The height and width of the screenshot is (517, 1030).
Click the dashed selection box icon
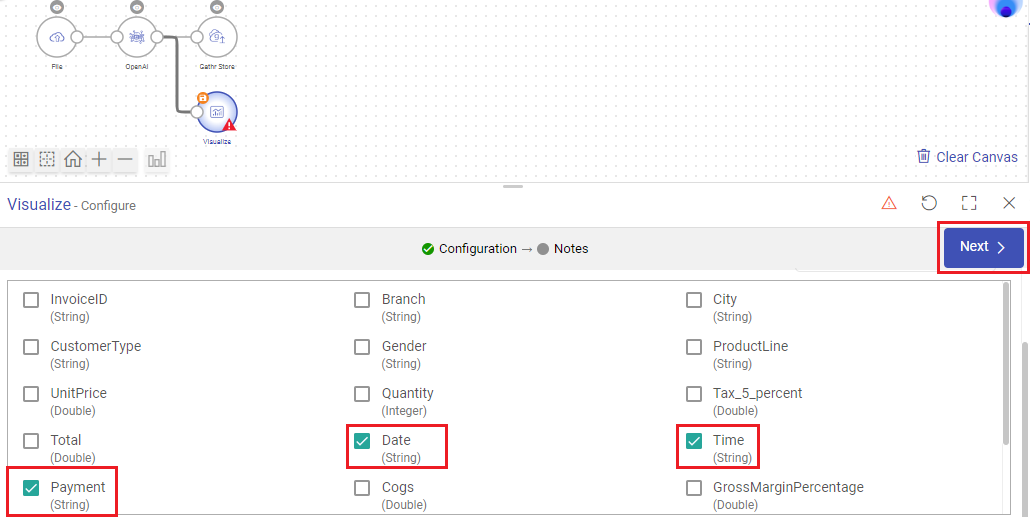[47, 159]
